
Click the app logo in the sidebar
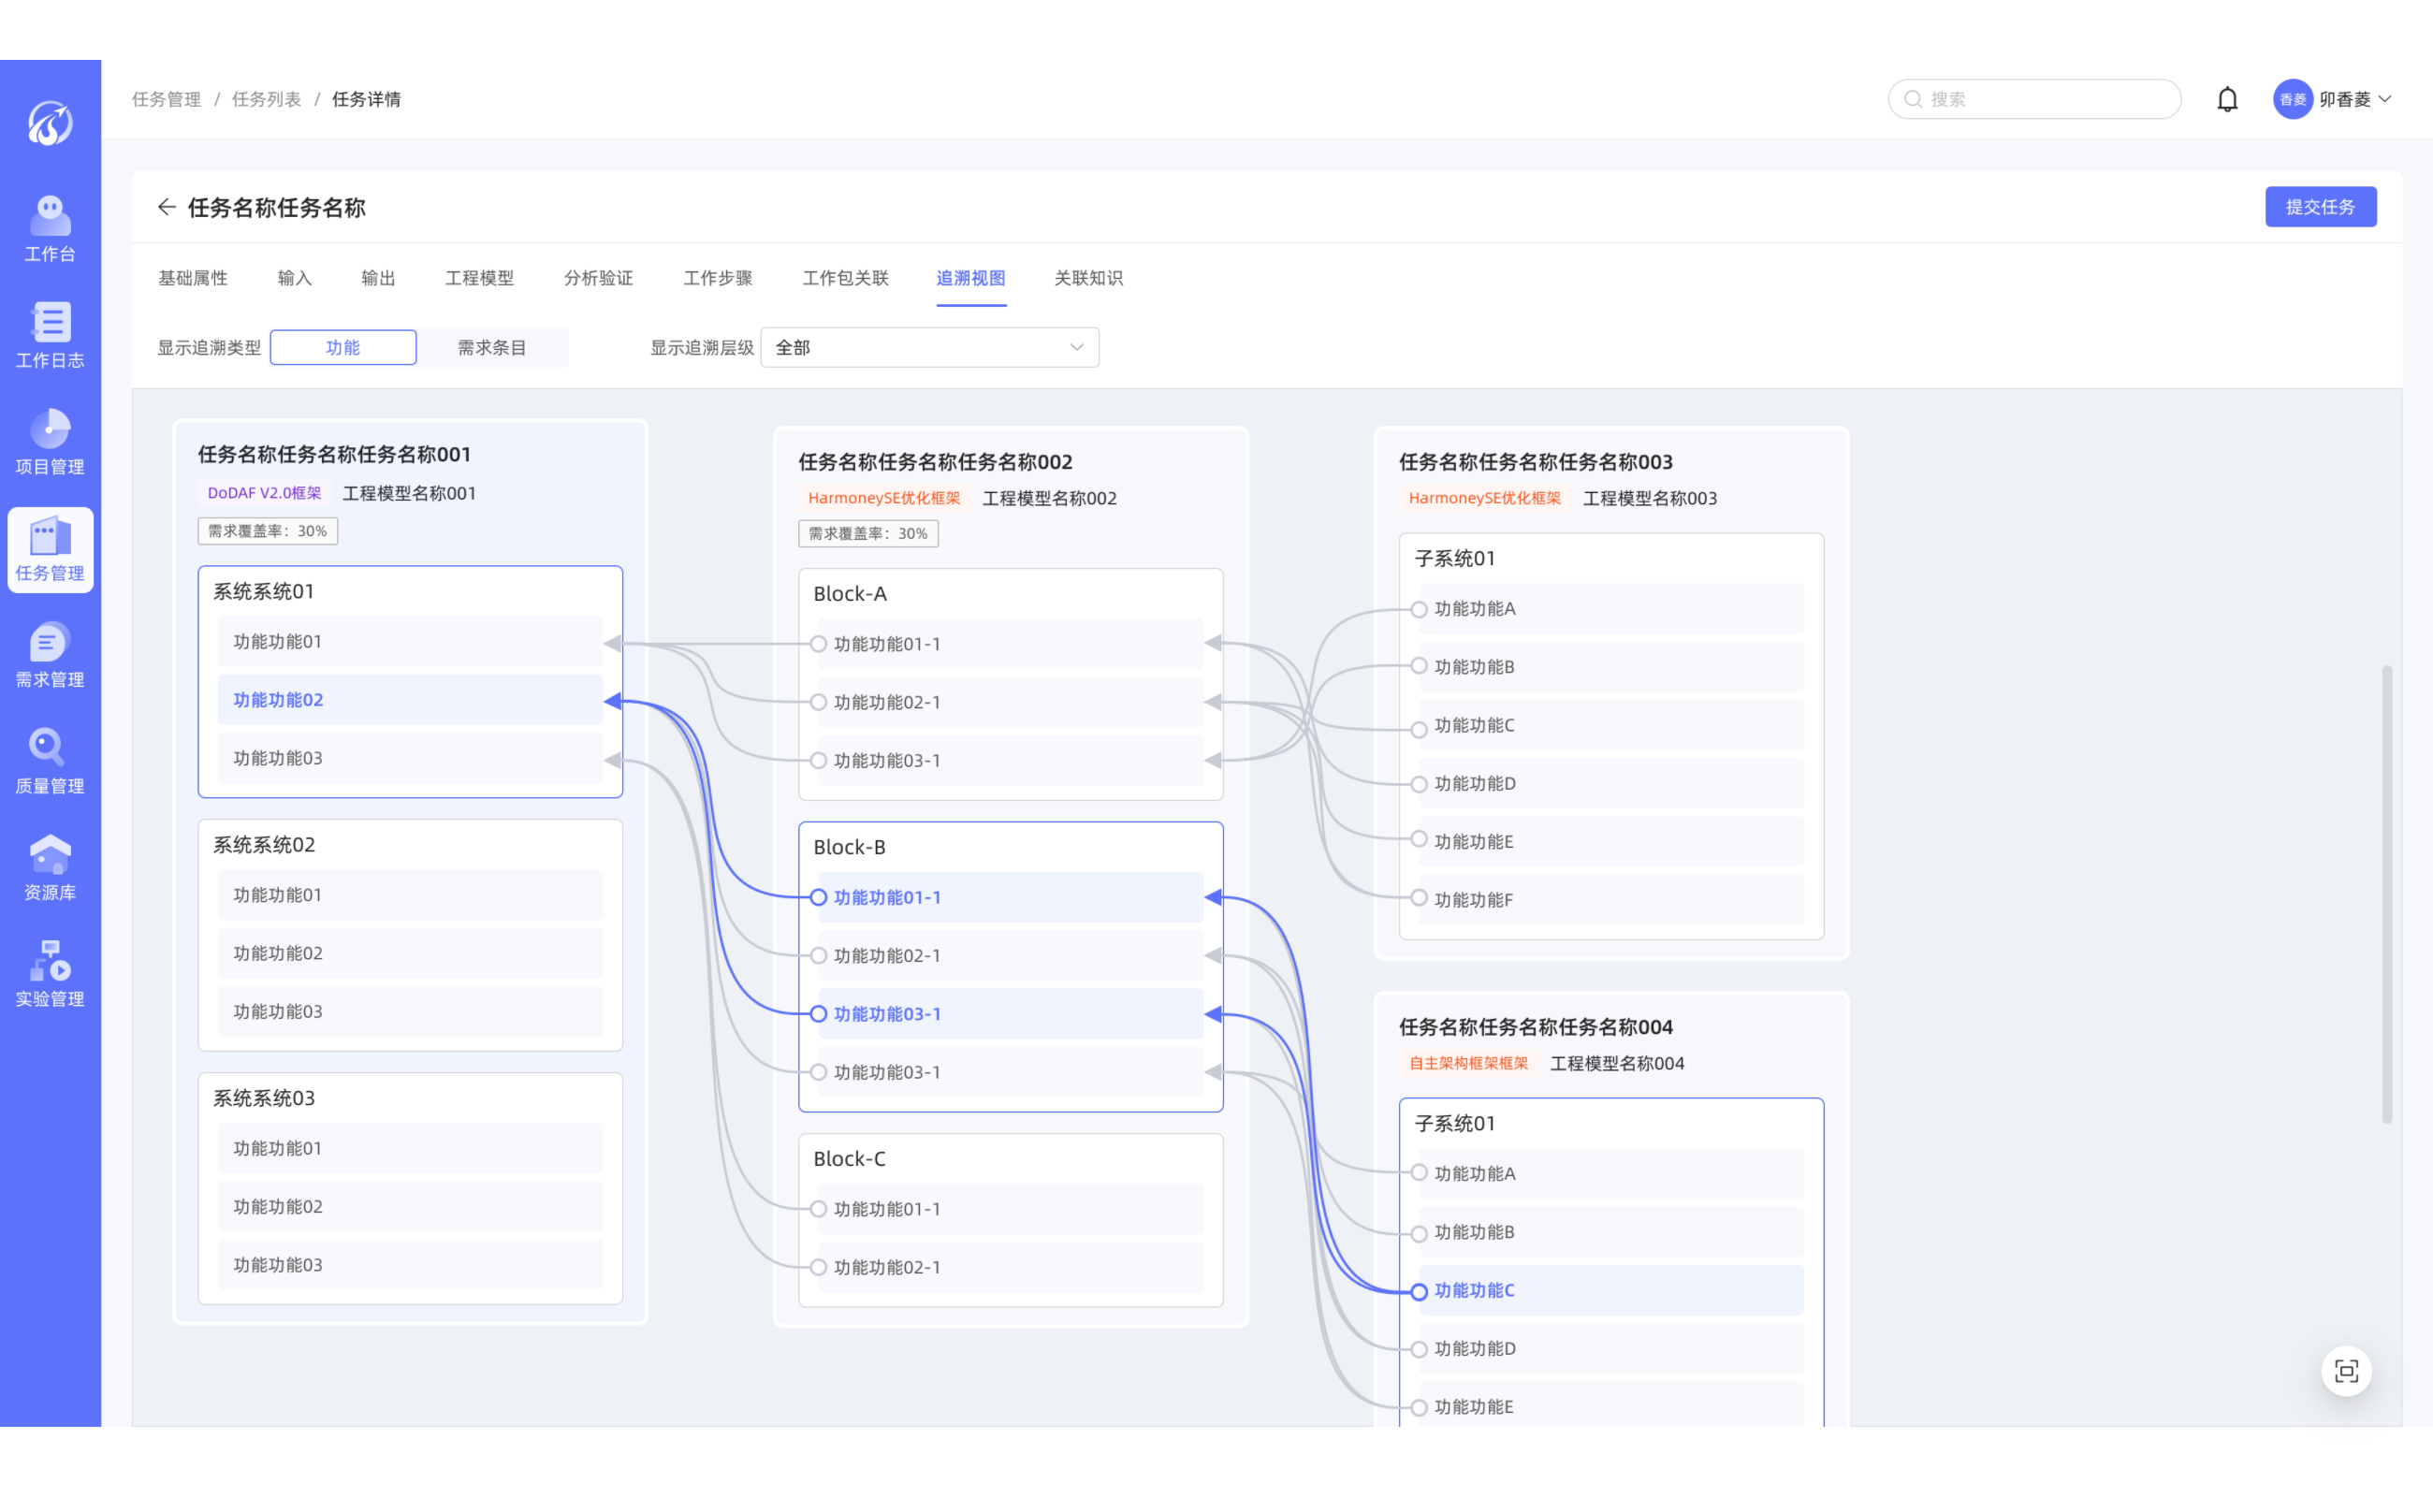[x=50, y=123]
